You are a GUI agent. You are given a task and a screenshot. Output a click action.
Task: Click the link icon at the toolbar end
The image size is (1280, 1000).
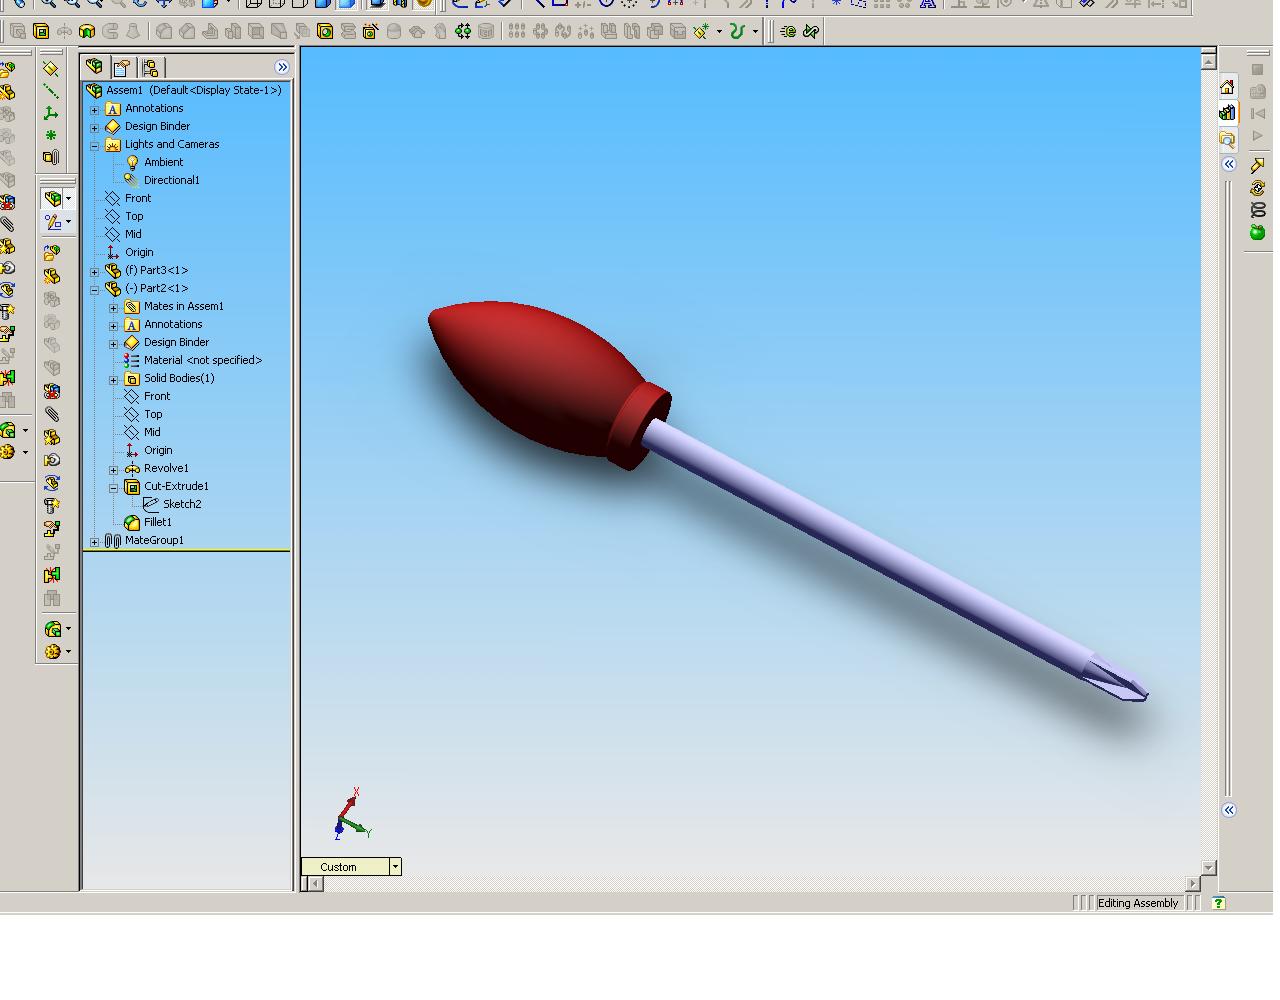point(811,32)
